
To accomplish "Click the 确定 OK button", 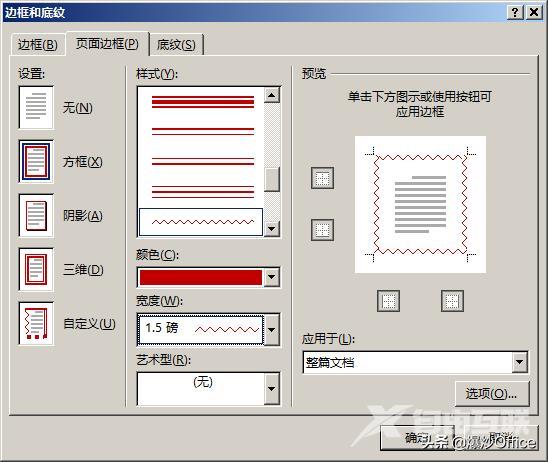I will (417, 438).
